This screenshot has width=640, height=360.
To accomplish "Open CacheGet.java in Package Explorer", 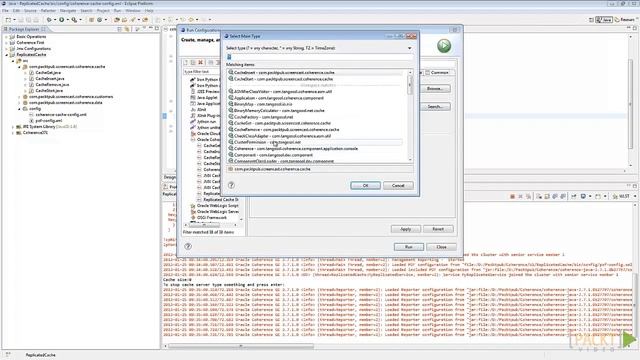I will click(48, 73).
